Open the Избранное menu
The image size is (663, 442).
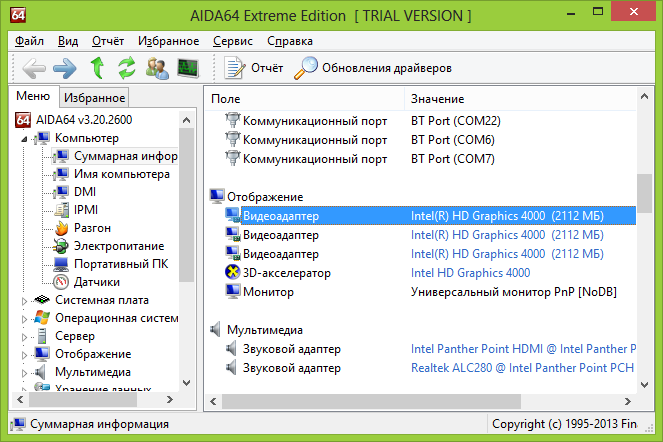[168, 41]
